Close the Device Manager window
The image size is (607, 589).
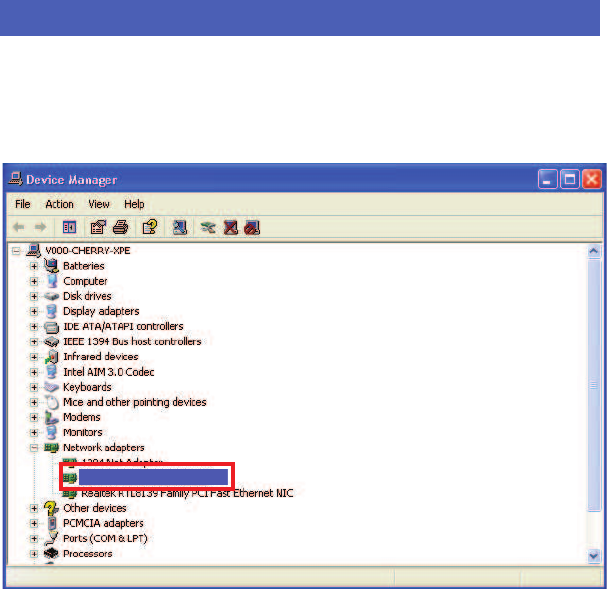coord(592,179)
